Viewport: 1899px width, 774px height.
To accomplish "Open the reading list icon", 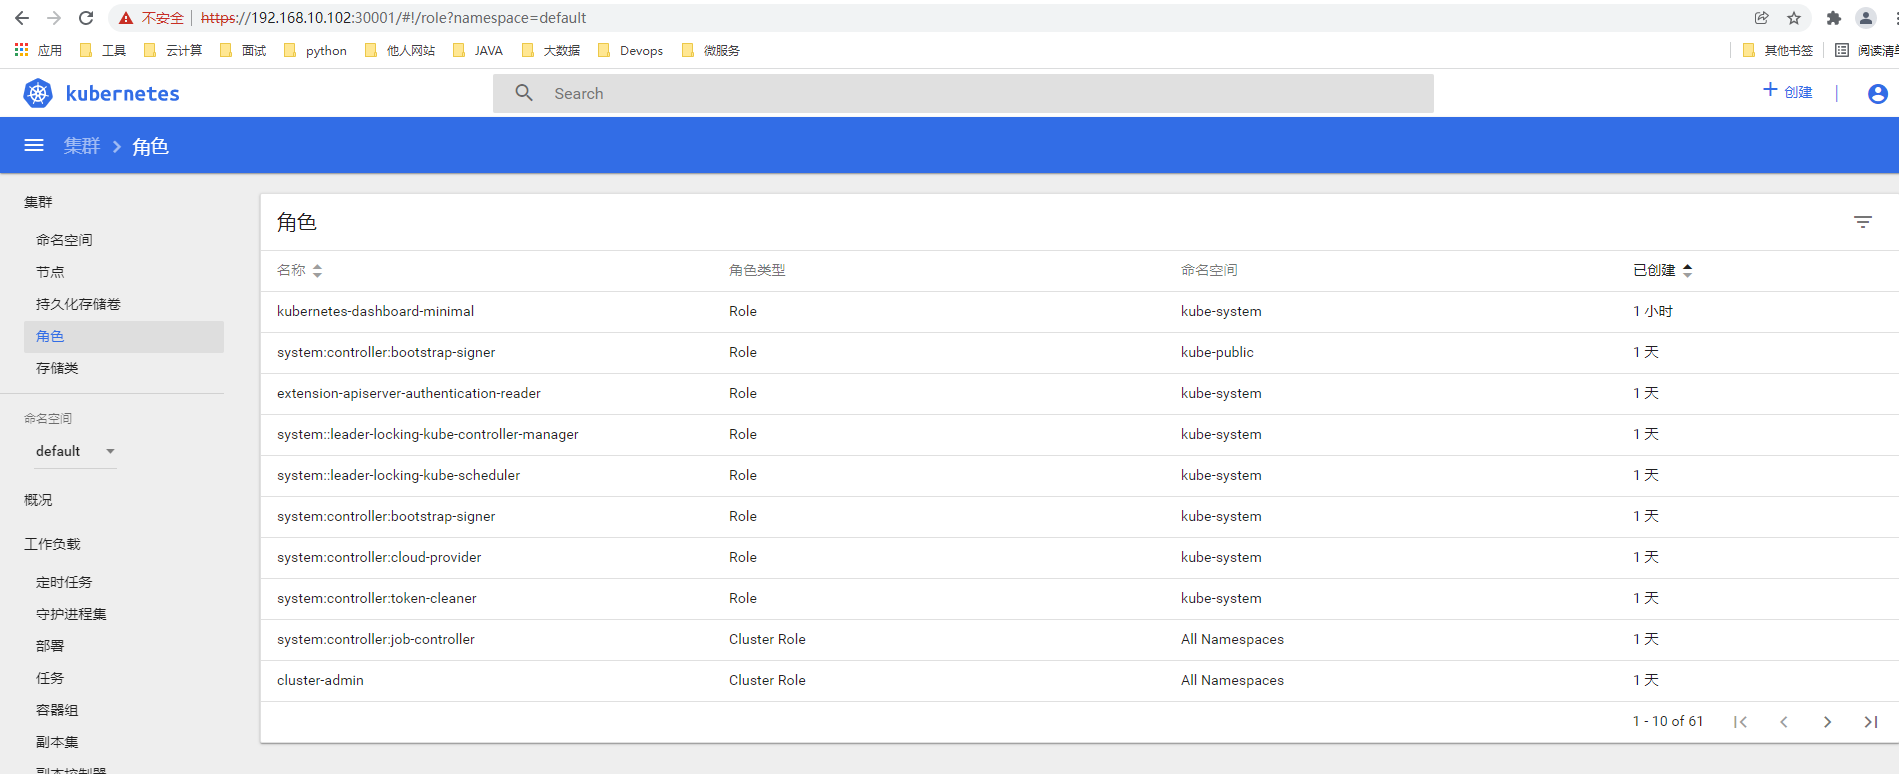I will pyautogui.click(x=1842, y=50).
